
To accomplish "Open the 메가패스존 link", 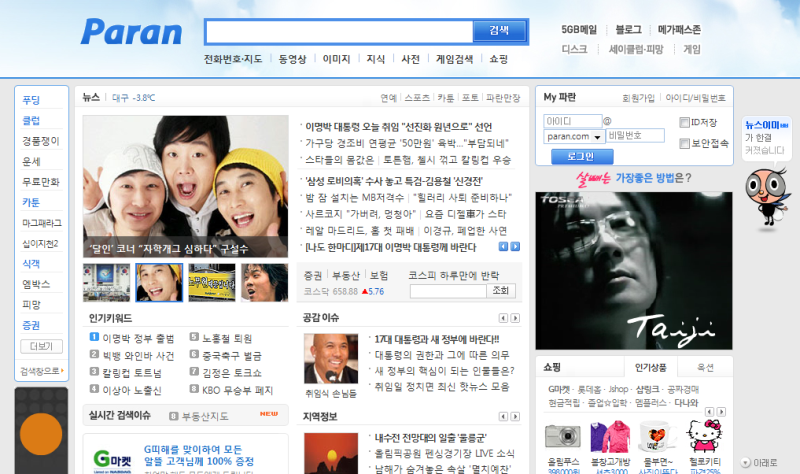I will (679, 30).
